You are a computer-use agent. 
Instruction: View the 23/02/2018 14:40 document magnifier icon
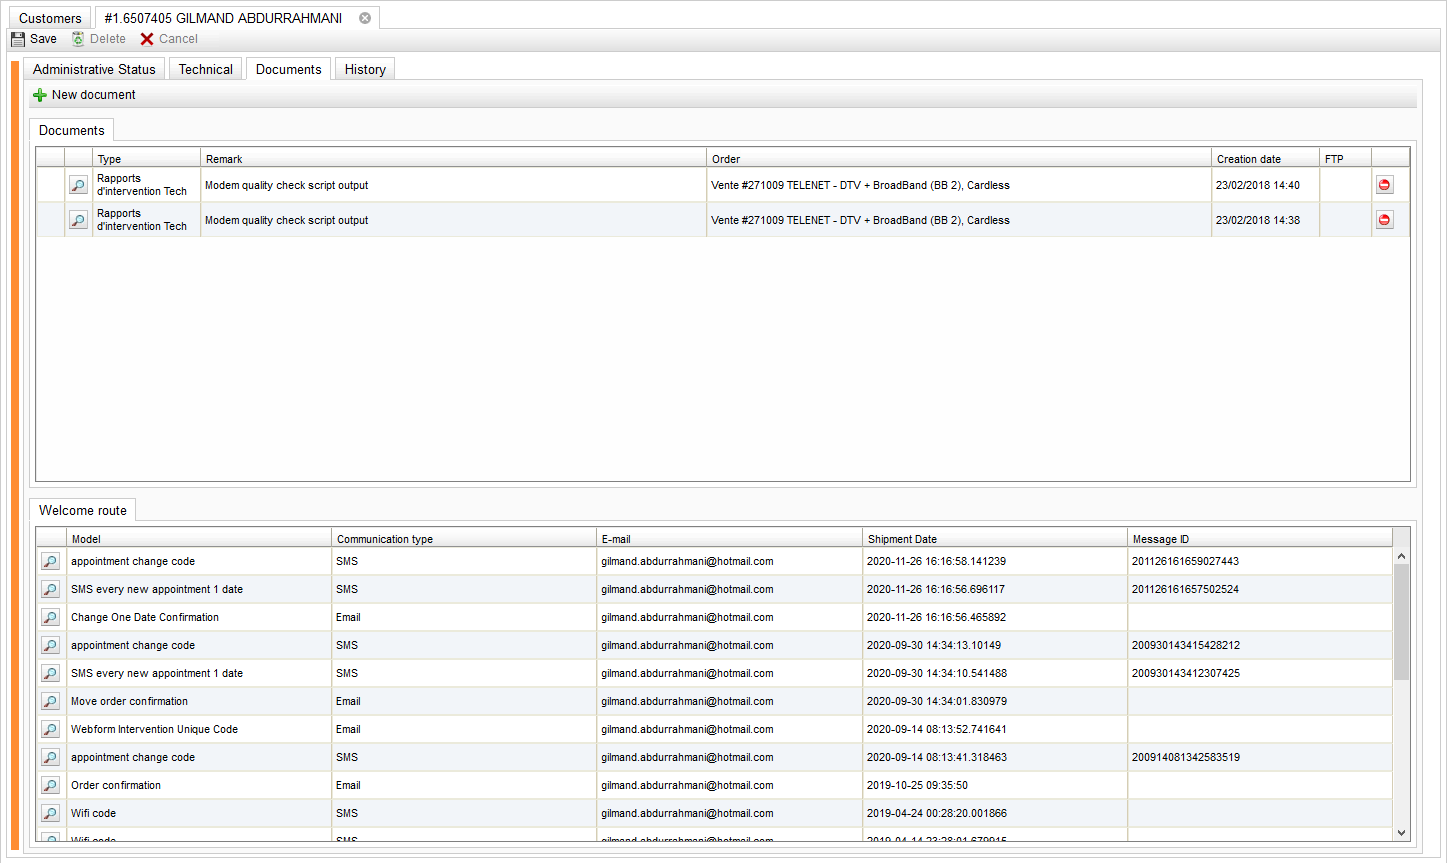point(78,185)
